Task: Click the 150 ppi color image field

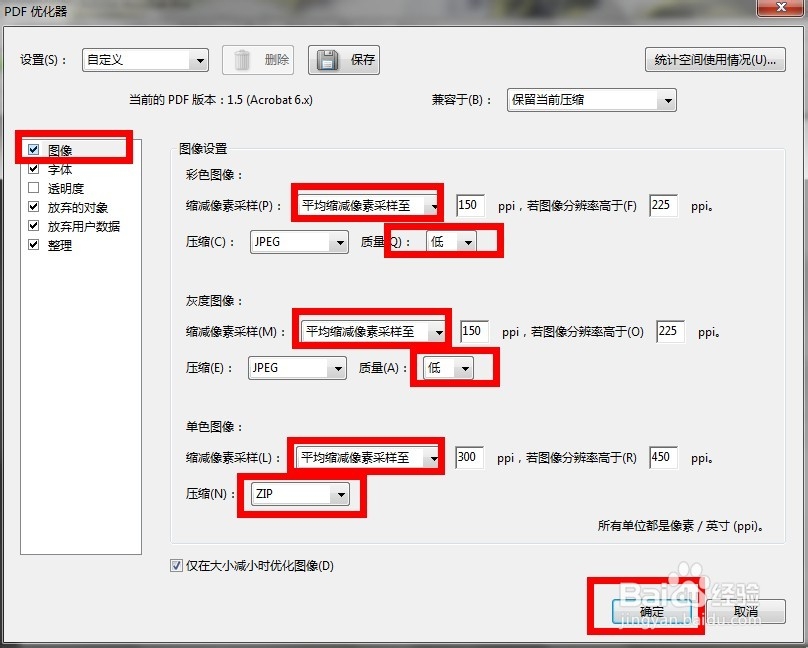Action: click(x=469, y=204)
